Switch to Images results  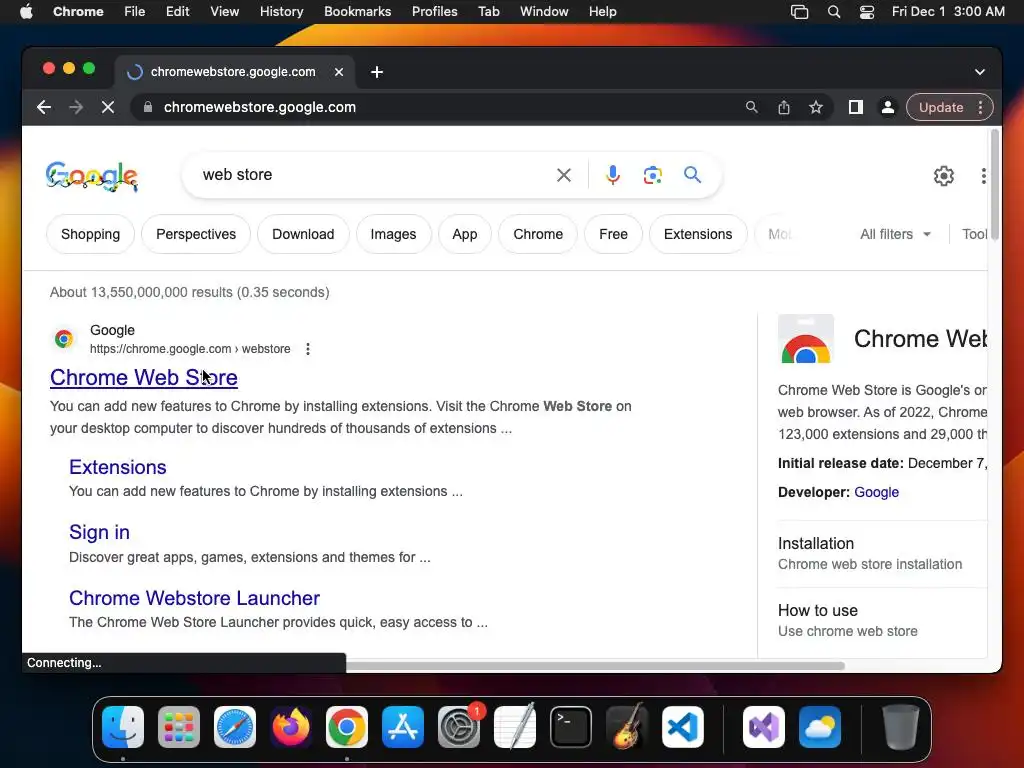point(393,234)
